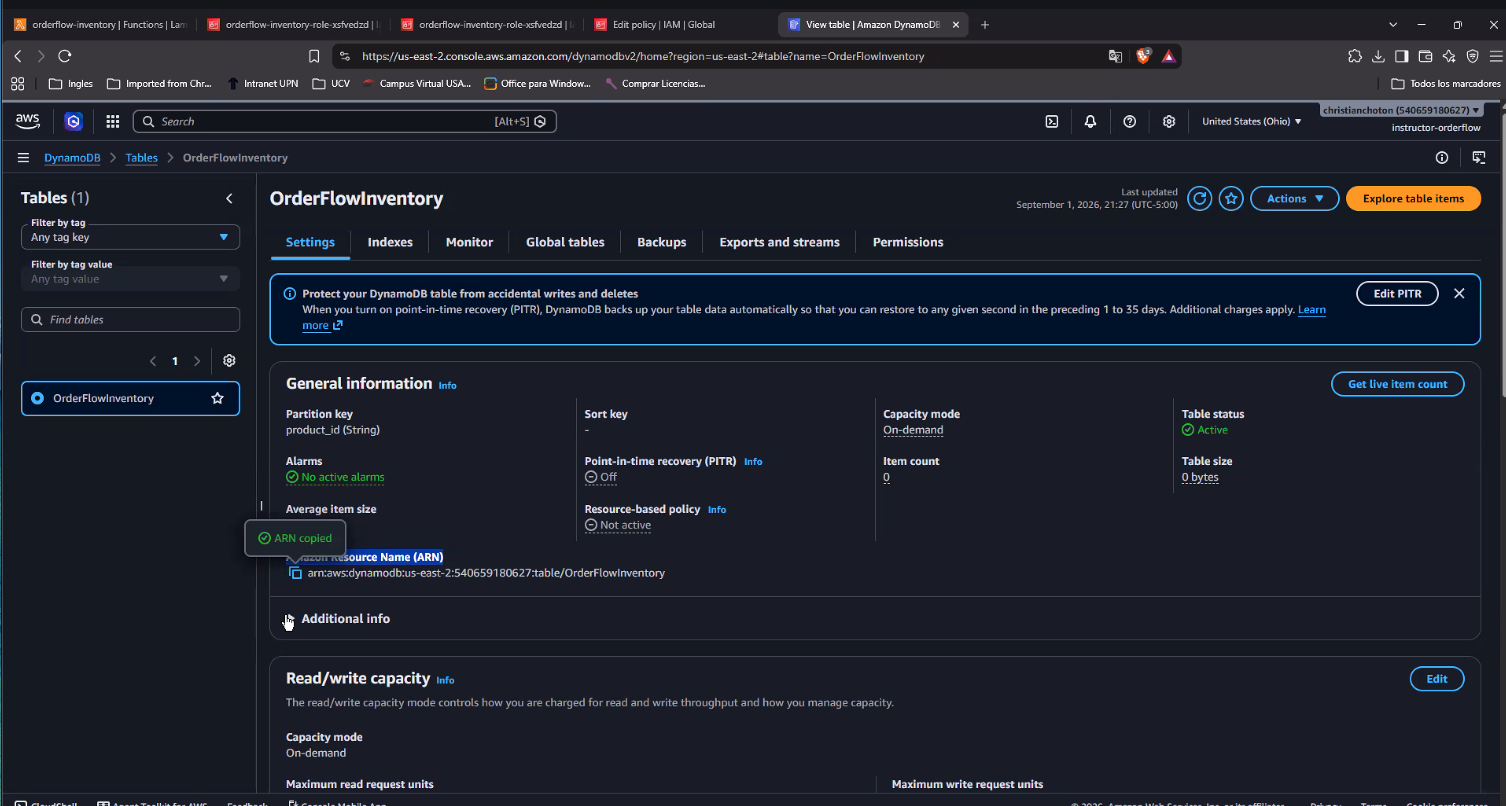Open the Global tables tab
The image size is (1506, 806).
coord(565,242)
